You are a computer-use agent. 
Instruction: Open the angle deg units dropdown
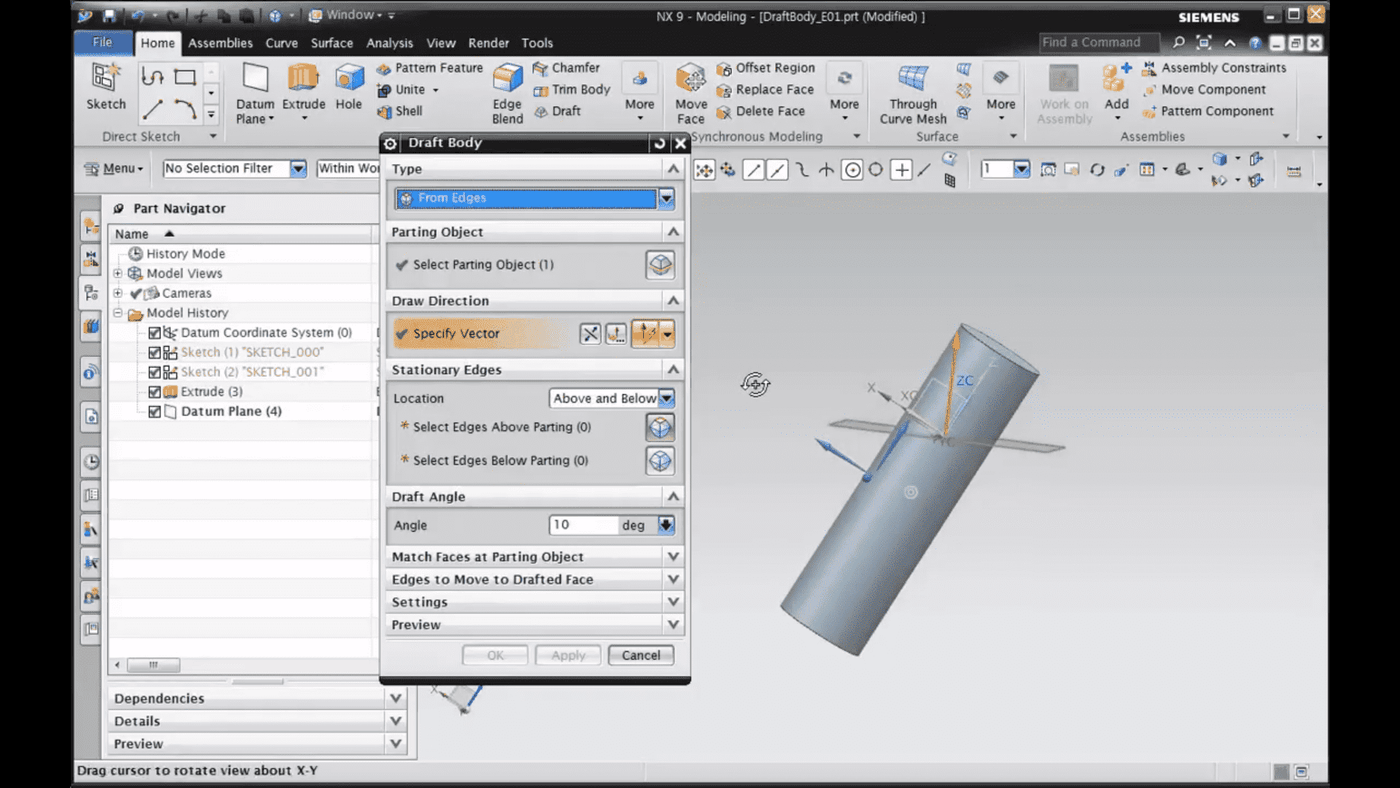click(666, 525)
